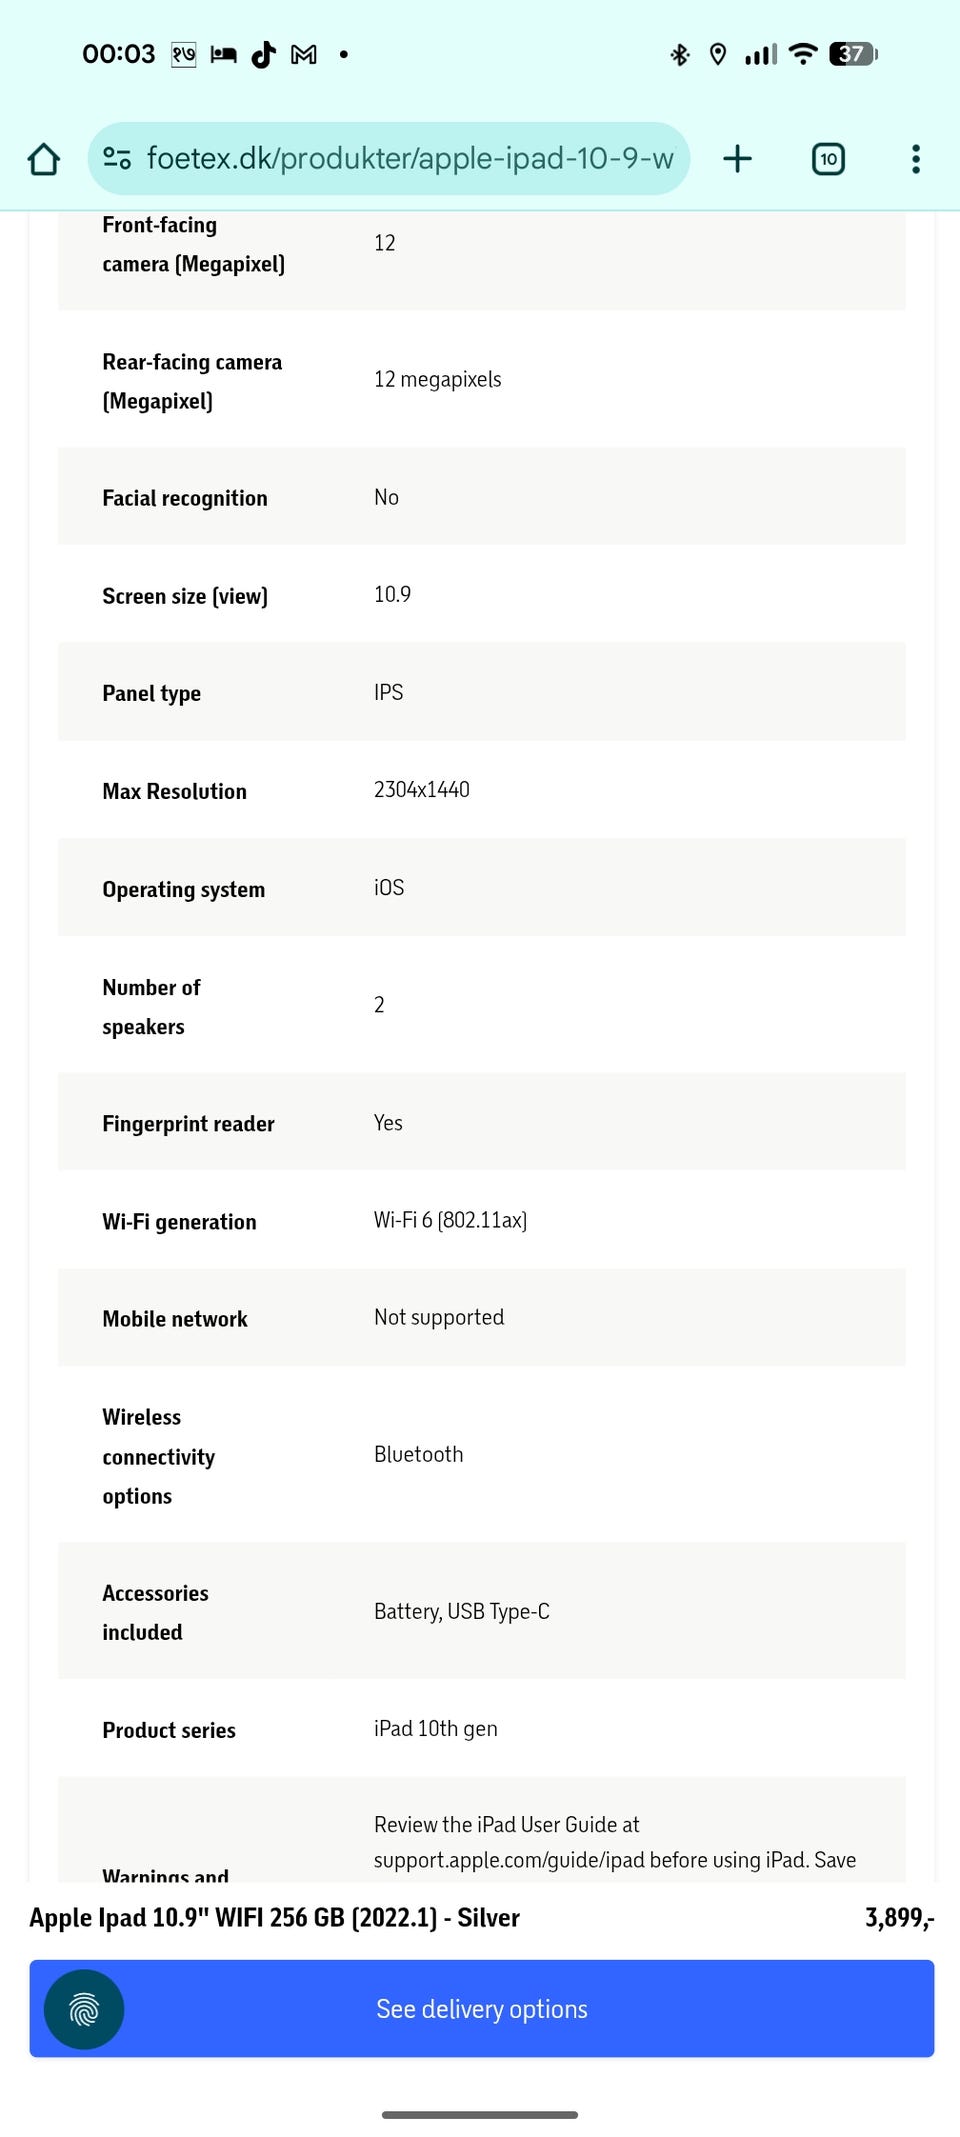This screenshot has width=960, height=2137.
Task: Open the site settings icon in the address bar
Action: tap(117, 159)
